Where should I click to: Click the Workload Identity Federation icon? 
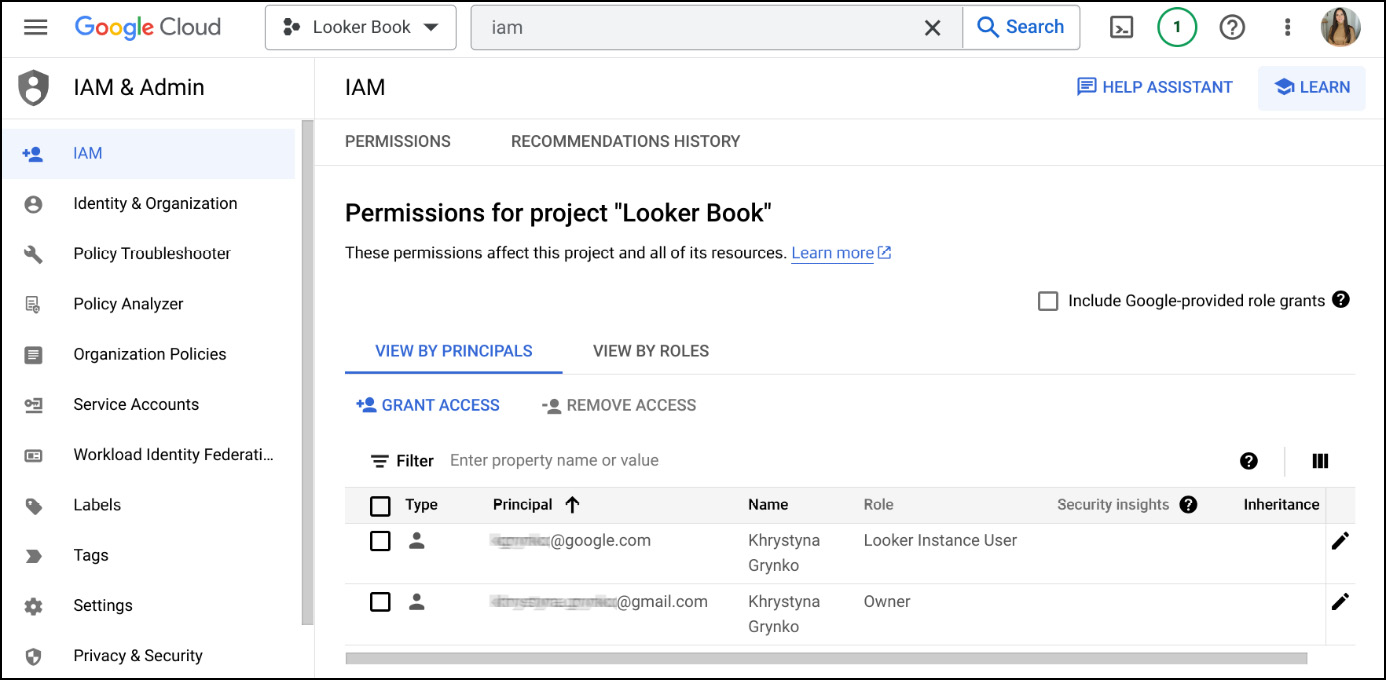pyautogui.click(x=33, y=455)
